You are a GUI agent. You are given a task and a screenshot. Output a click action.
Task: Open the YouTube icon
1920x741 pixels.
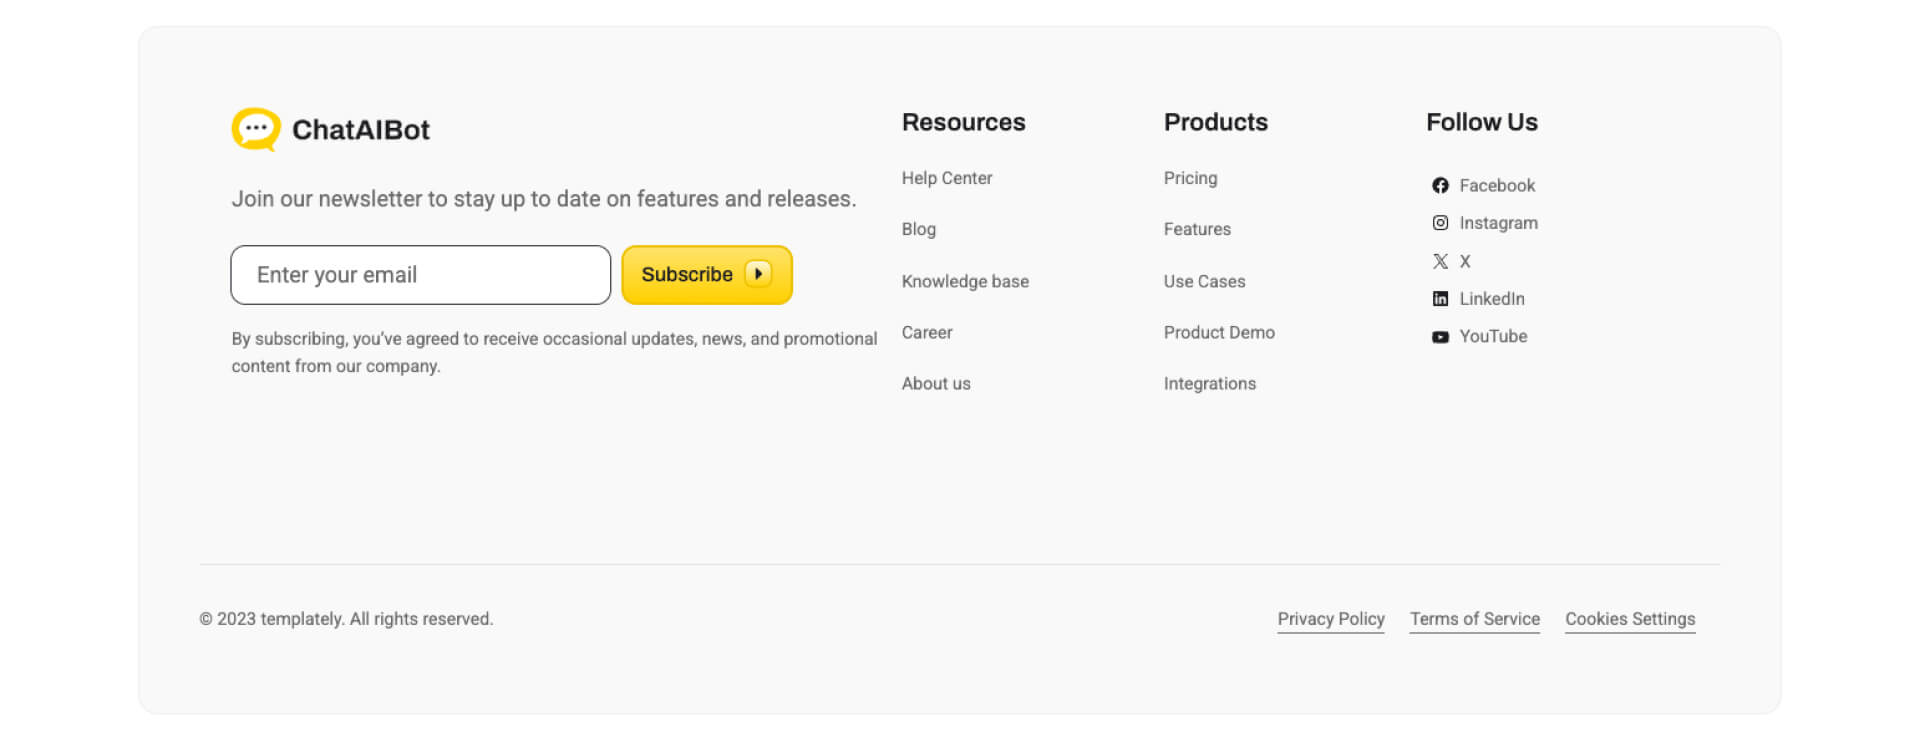pos(1440,337)
